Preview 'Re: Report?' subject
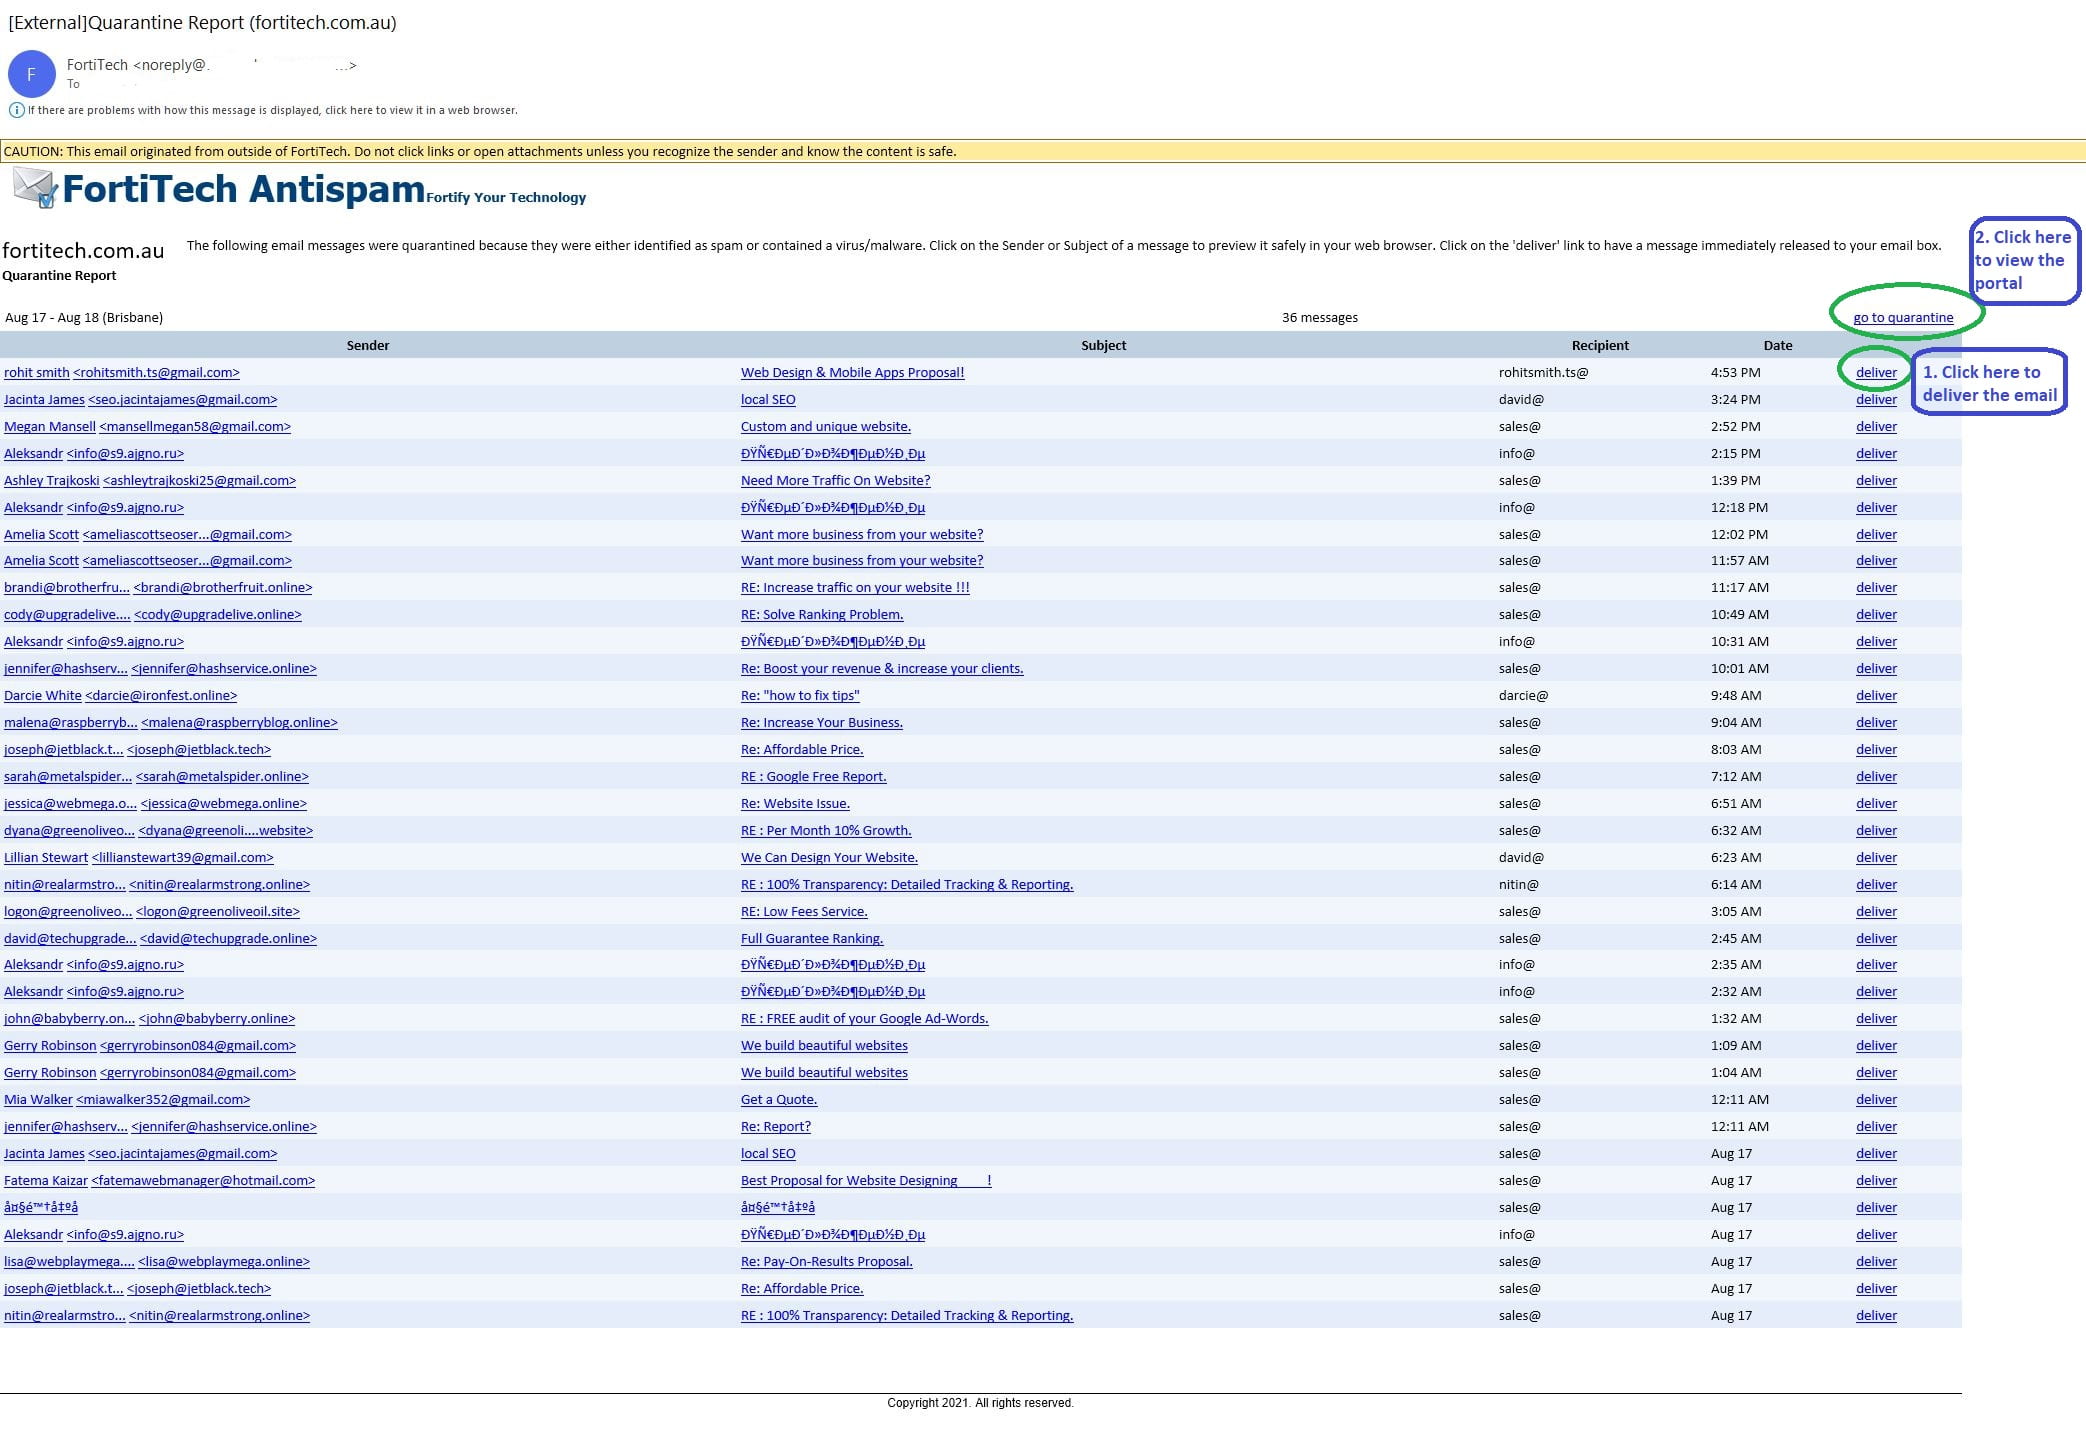 [x=776, y=1127]
